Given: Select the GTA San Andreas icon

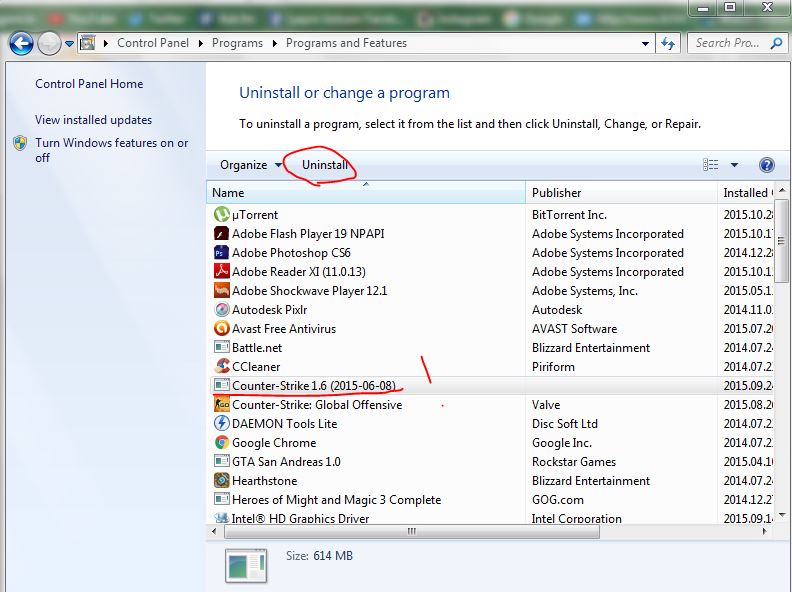Looking at the screenshot, I should pos(221,461).
